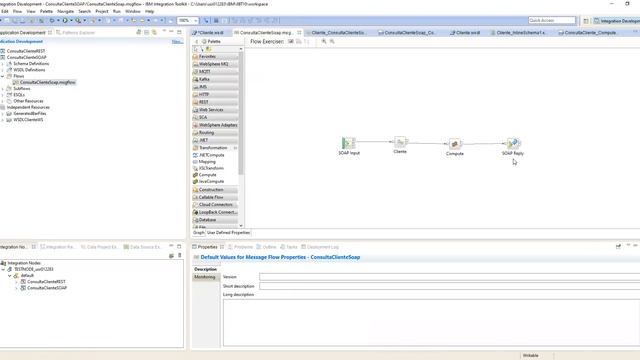Viewport: 640px width, 360px height.
Task: Select the Cliente node in the flow
Action: point(400,142)
